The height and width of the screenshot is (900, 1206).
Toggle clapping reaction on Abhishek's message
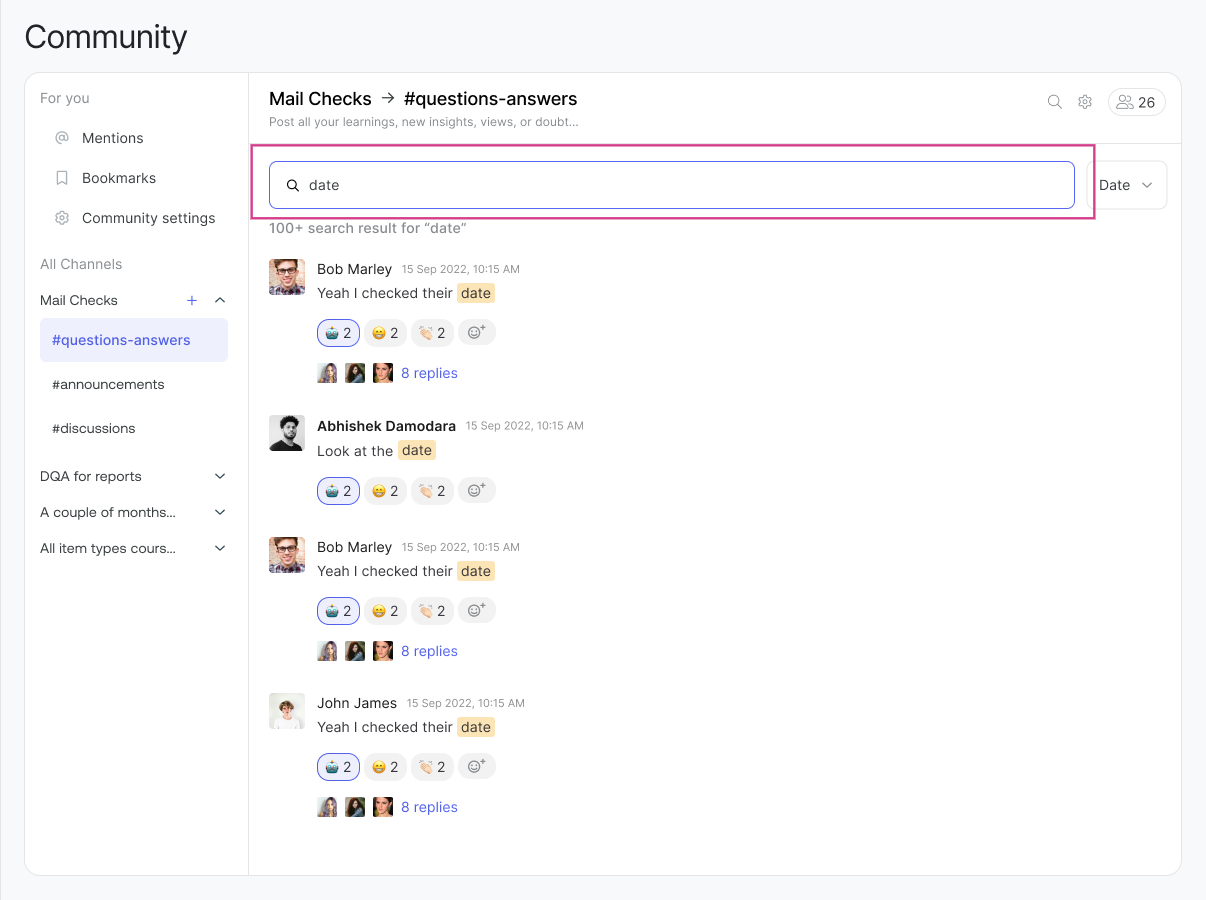point(432,491)
